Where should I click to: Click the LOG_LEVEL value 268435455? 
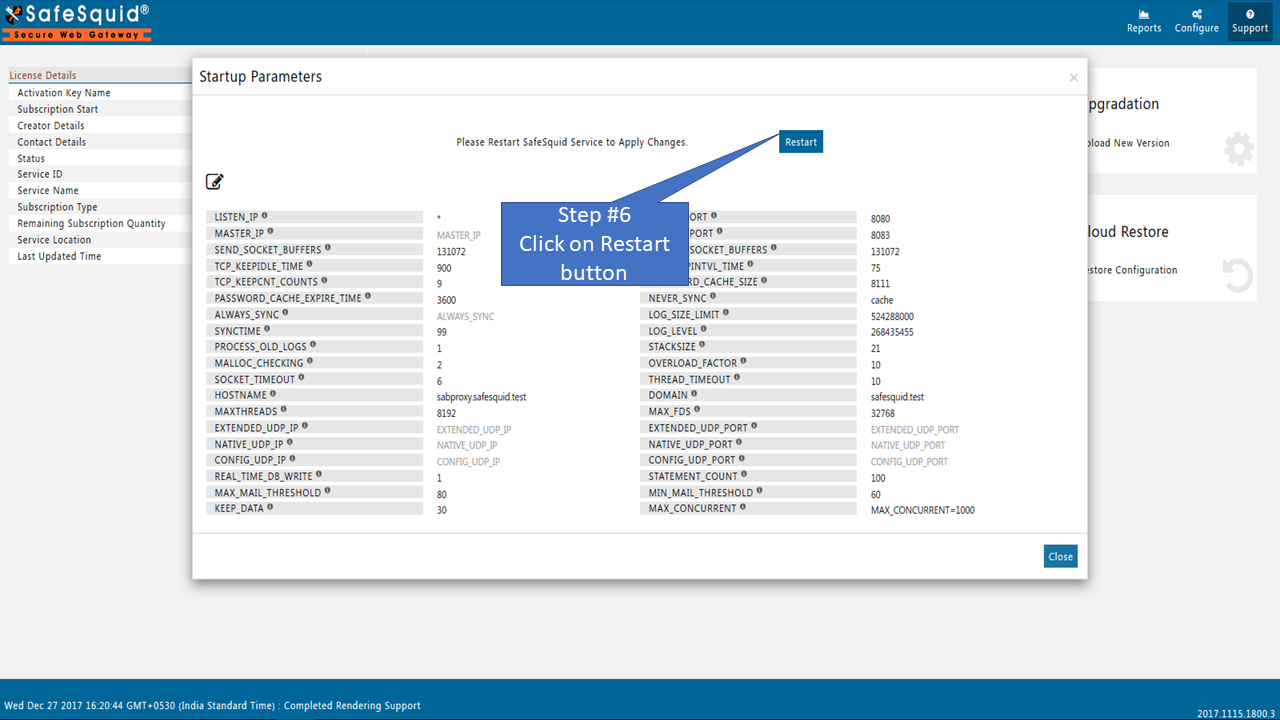click(x=892, y=332)
